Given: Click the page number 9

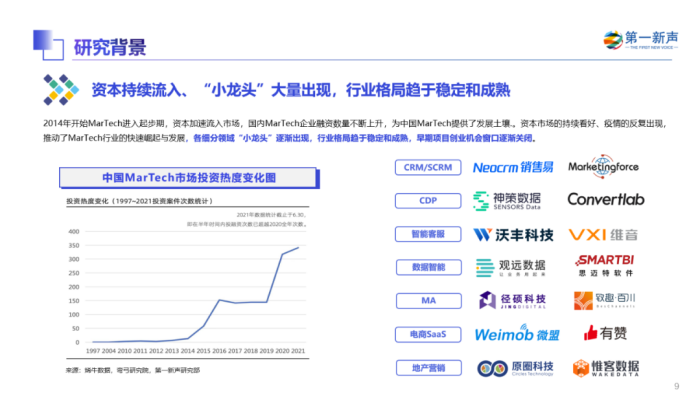Looking at the screenshot, I should click(x=677, y=386).
